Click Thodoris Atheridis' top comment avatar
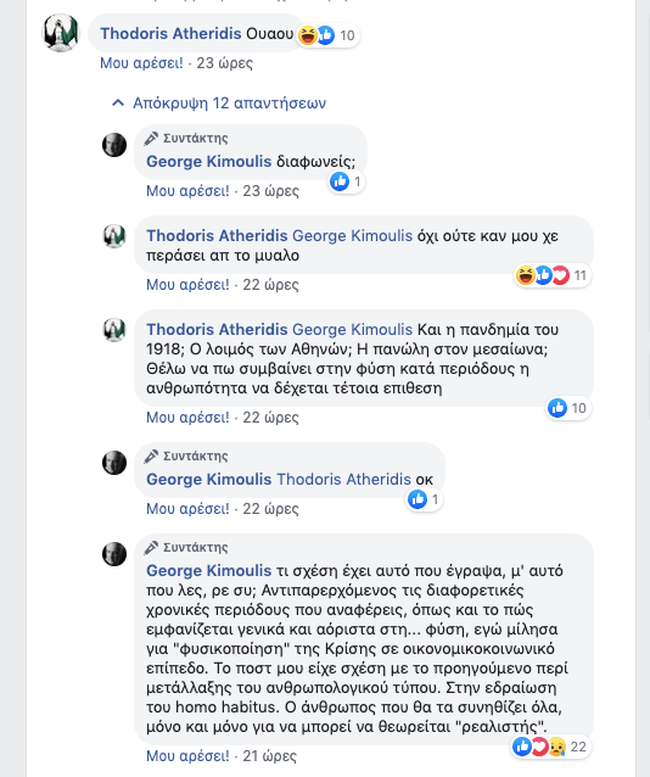The image size is (650, 777). [59, 34]
